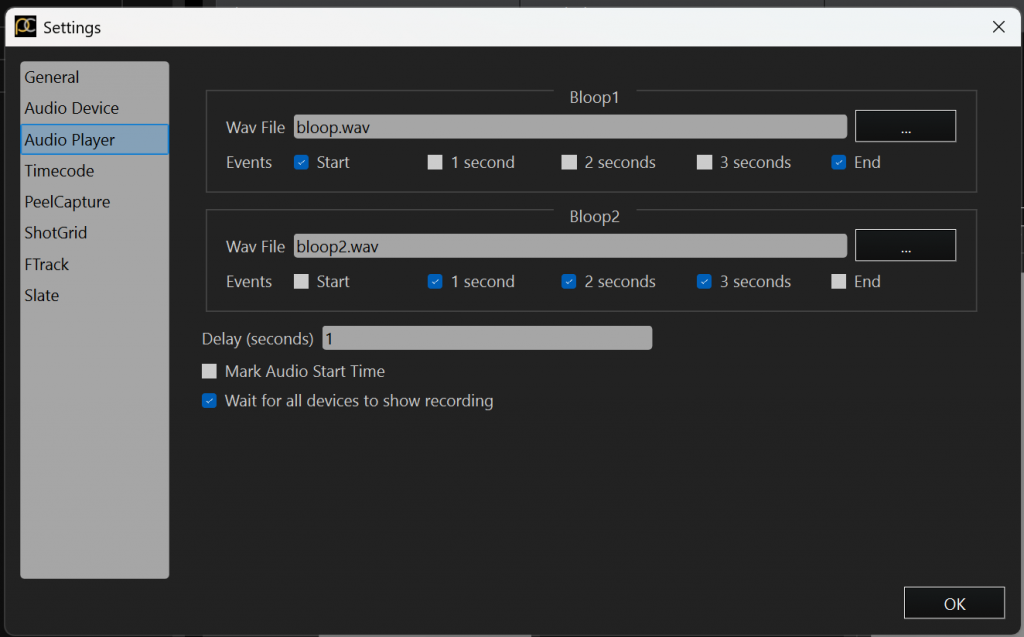Uncheck Bloop2 2 seconds event

569,282
